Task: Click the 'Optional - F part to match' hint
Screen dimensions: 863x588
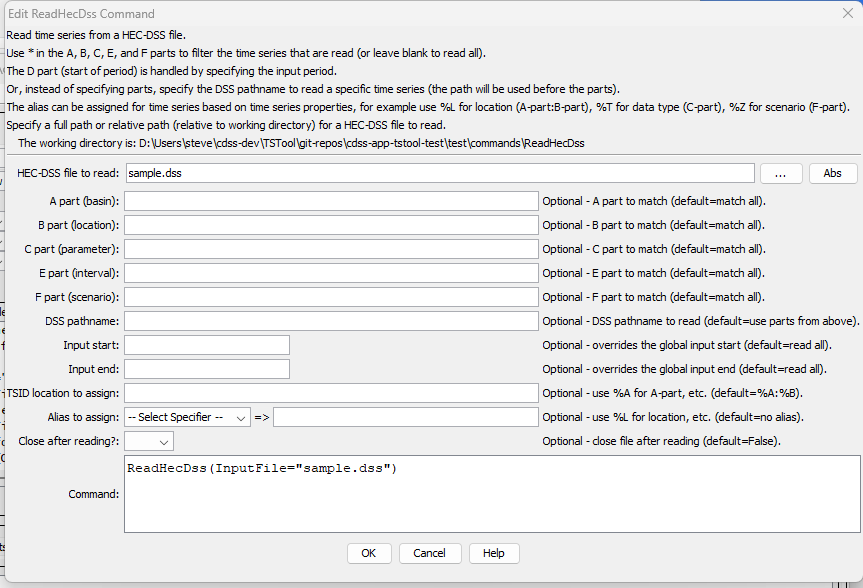Action: [x=653, y=297]
